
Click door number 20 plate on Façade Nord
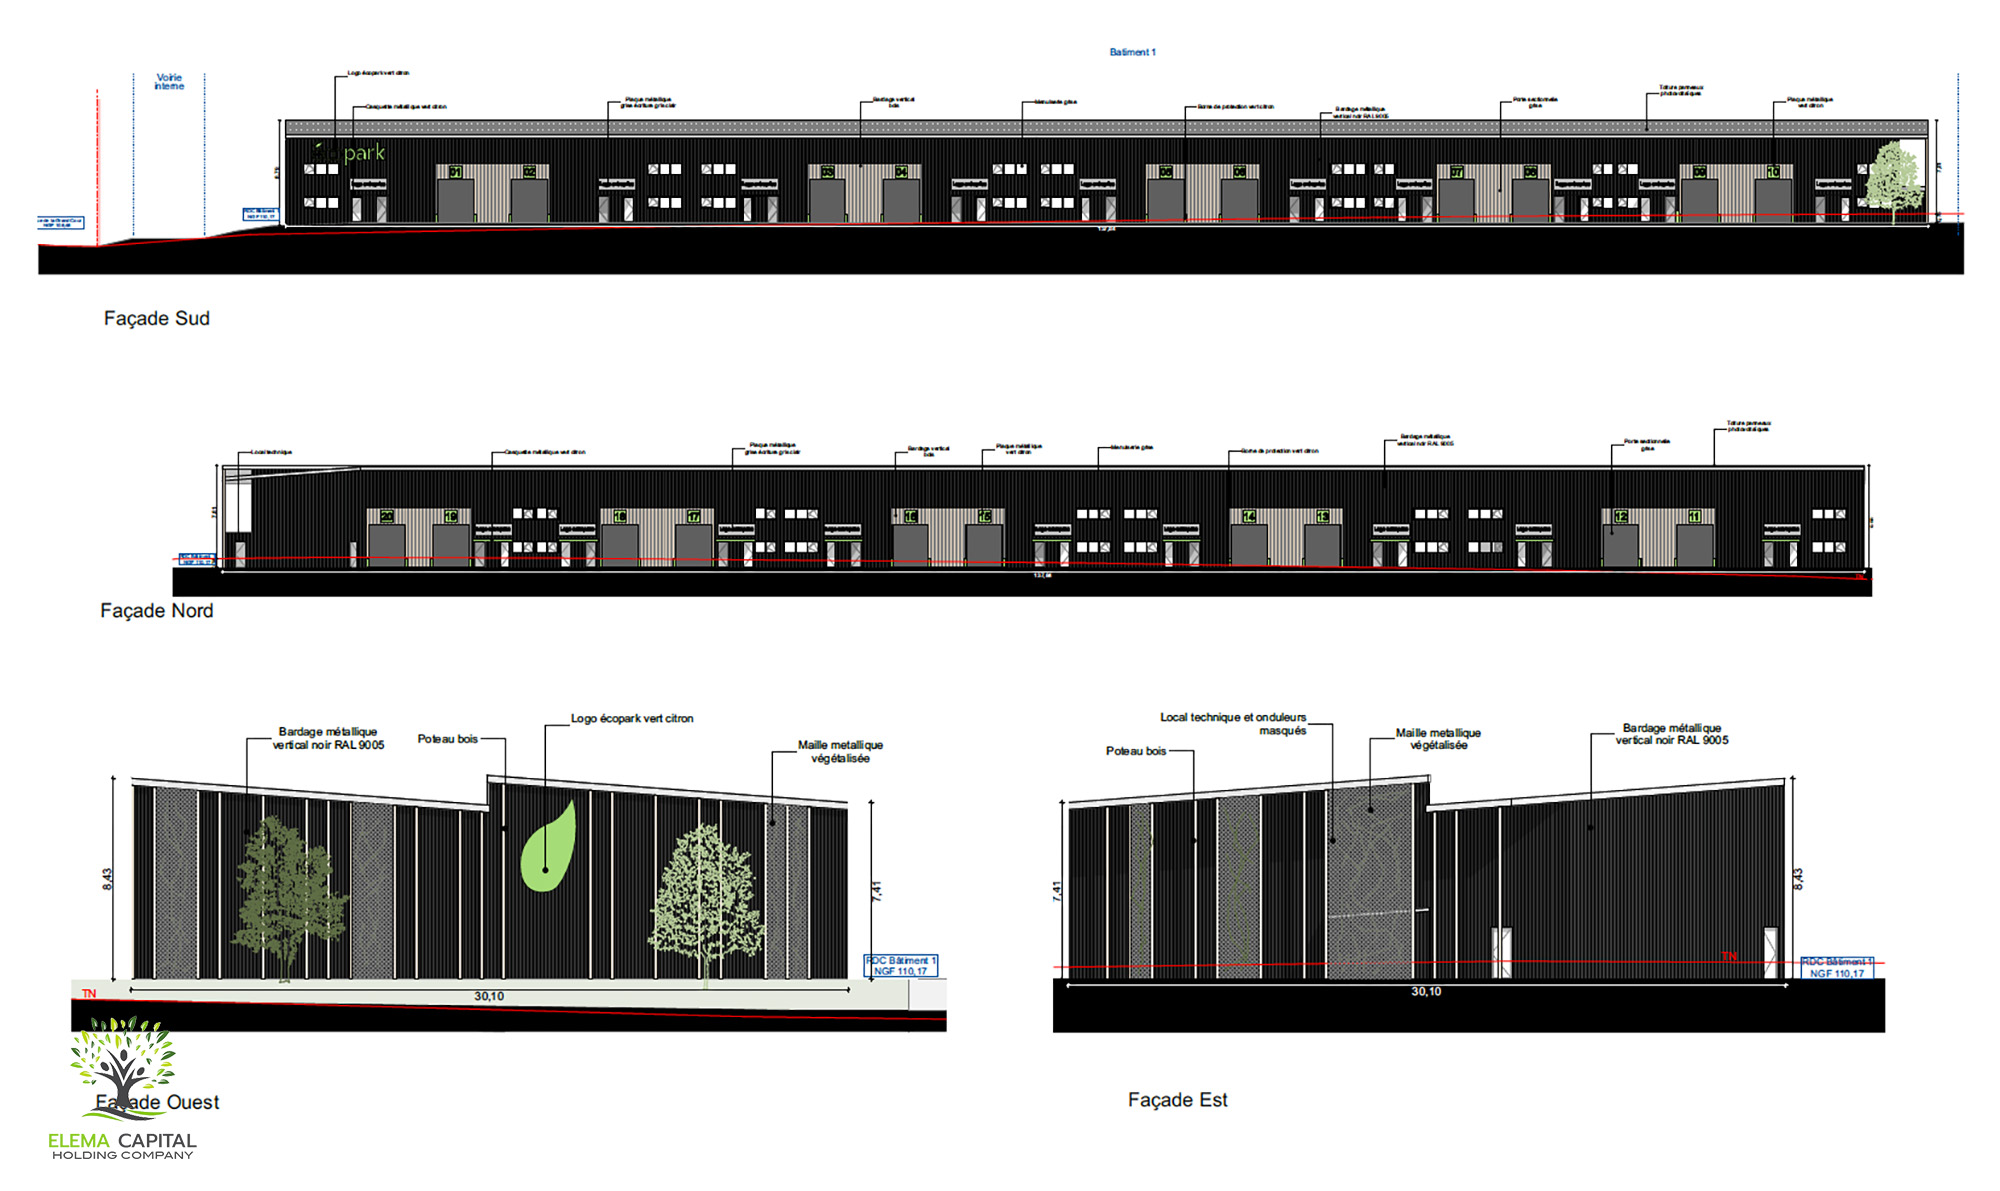click(x=386, y=516)
